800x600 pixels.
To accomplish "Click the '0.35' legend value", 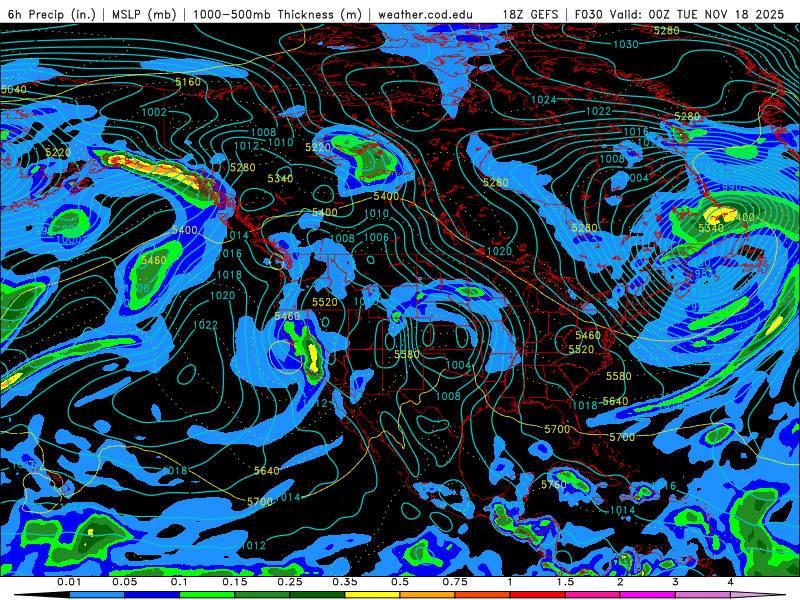I will click(x=345, y=582).
